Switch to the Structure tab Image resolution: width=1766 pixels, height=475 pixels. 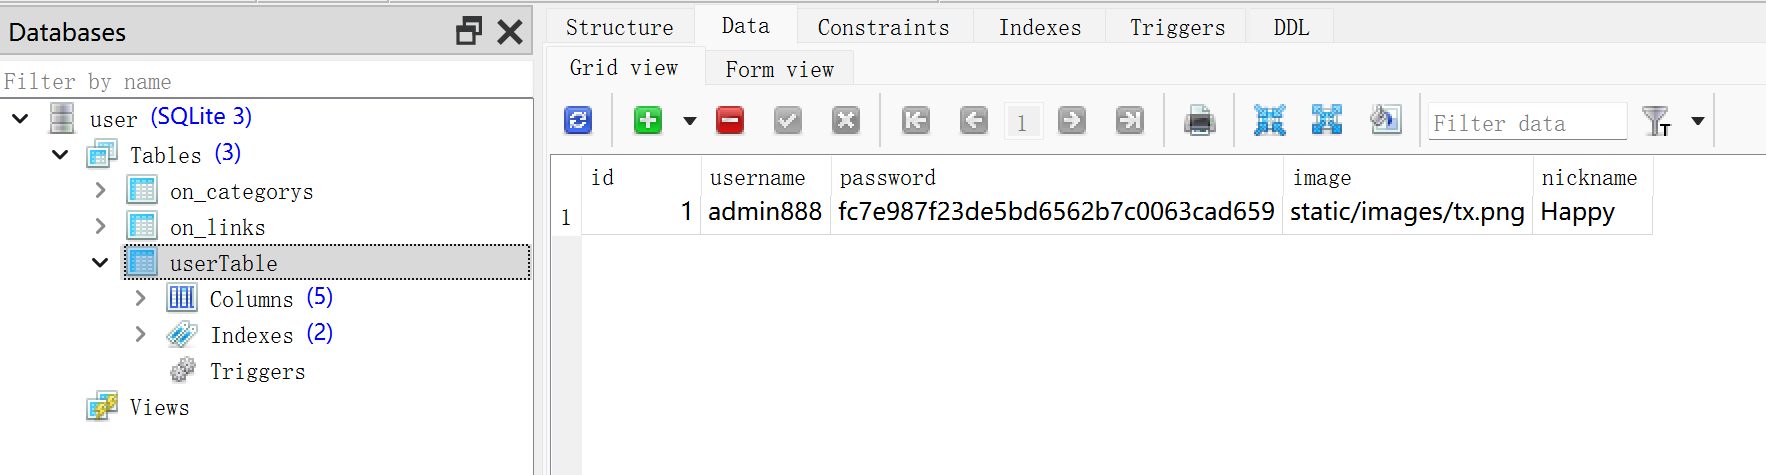tap(619, 27)
